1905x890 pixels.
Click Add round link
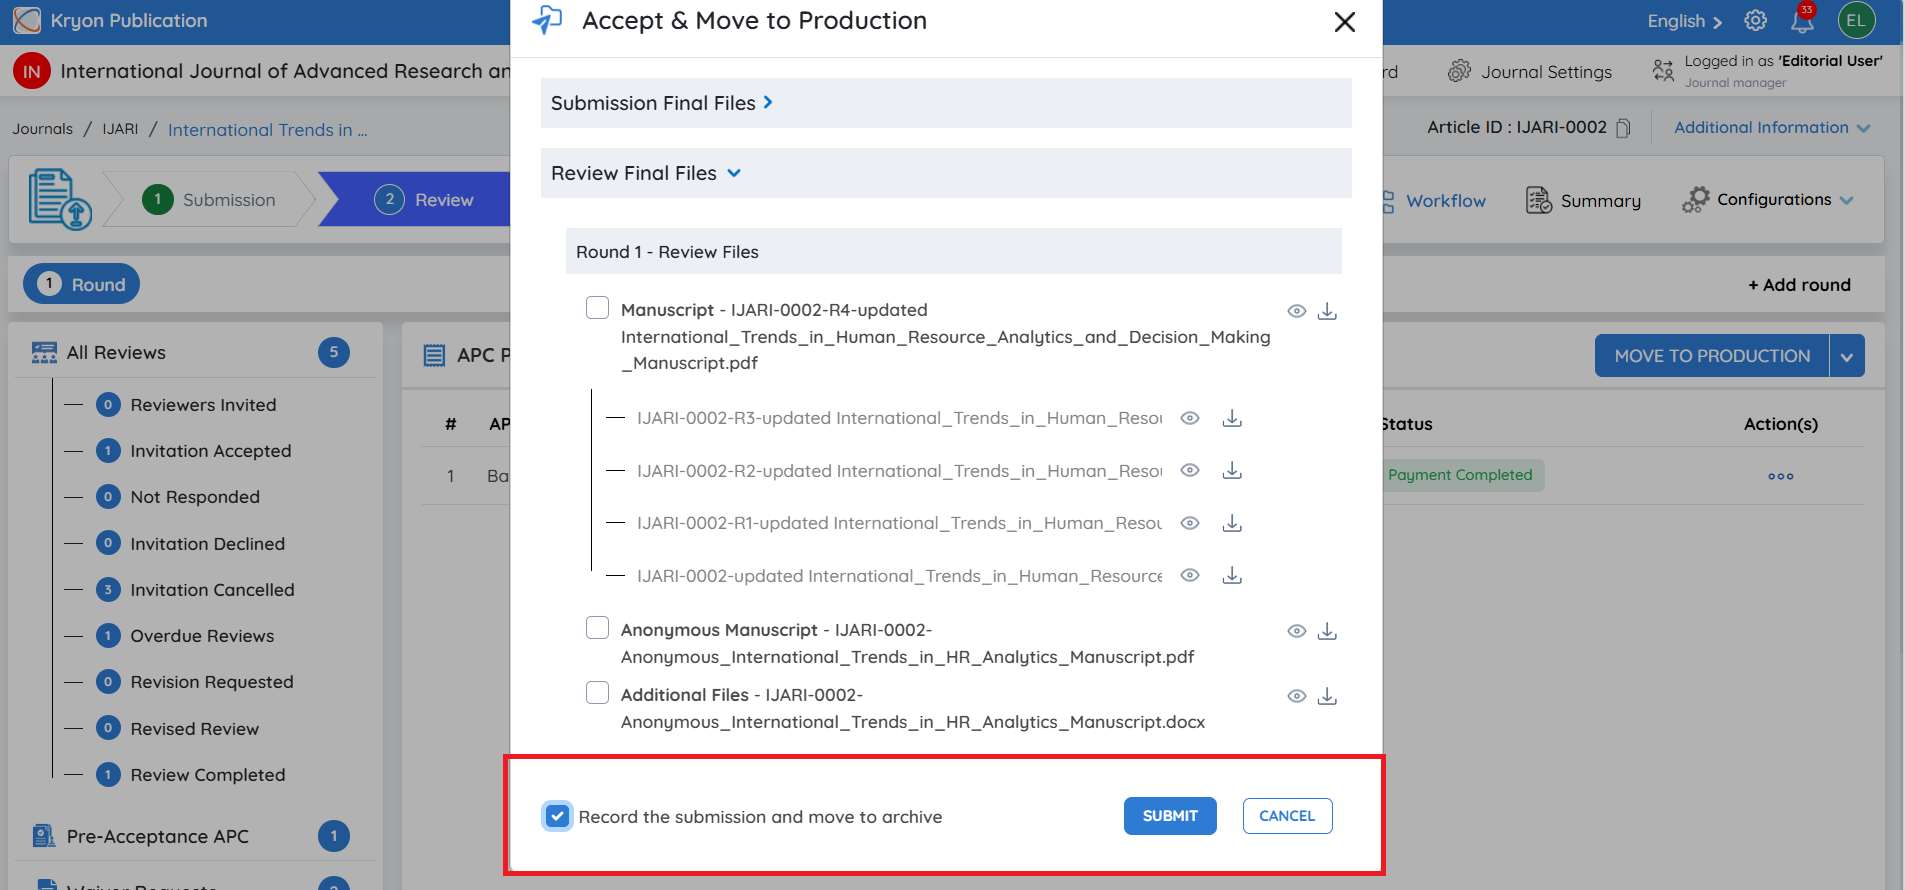(1799, 285)
